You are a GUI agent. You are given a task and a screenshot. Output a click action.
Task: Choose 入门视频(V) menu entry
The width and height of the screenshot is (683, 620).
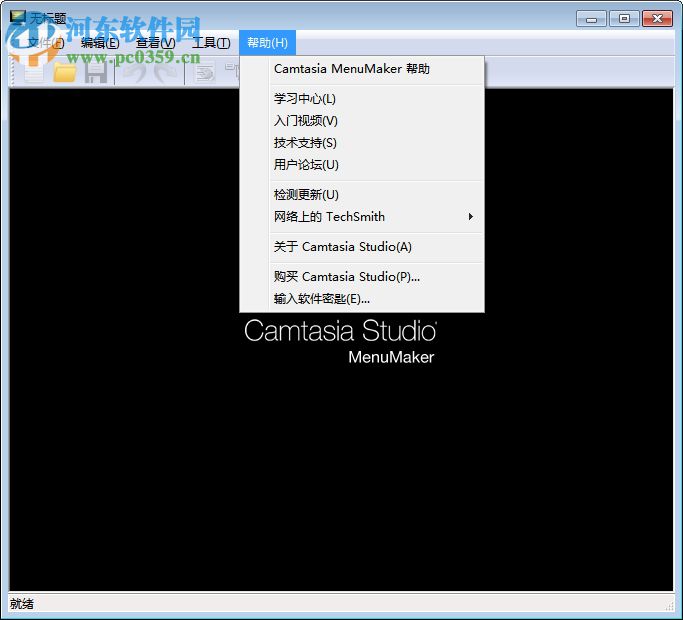[362, 121]
